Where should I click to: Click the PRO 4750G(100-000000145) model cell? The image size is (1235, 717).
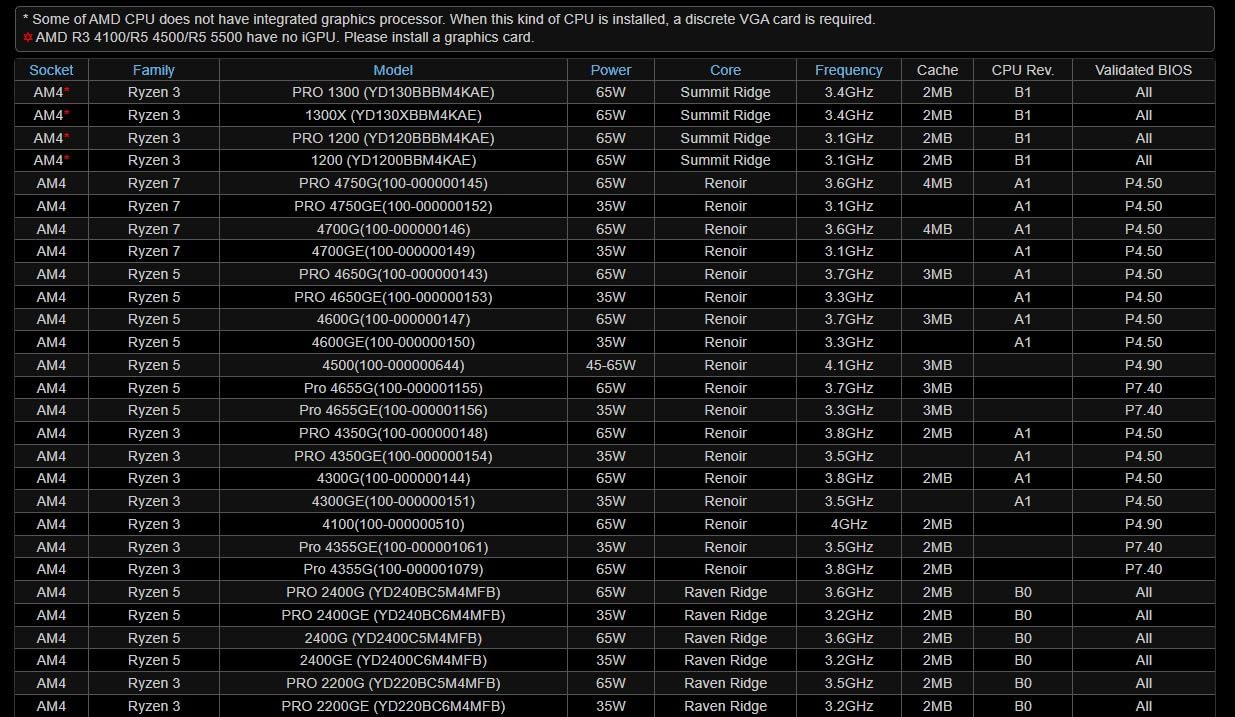coord(393,183)
